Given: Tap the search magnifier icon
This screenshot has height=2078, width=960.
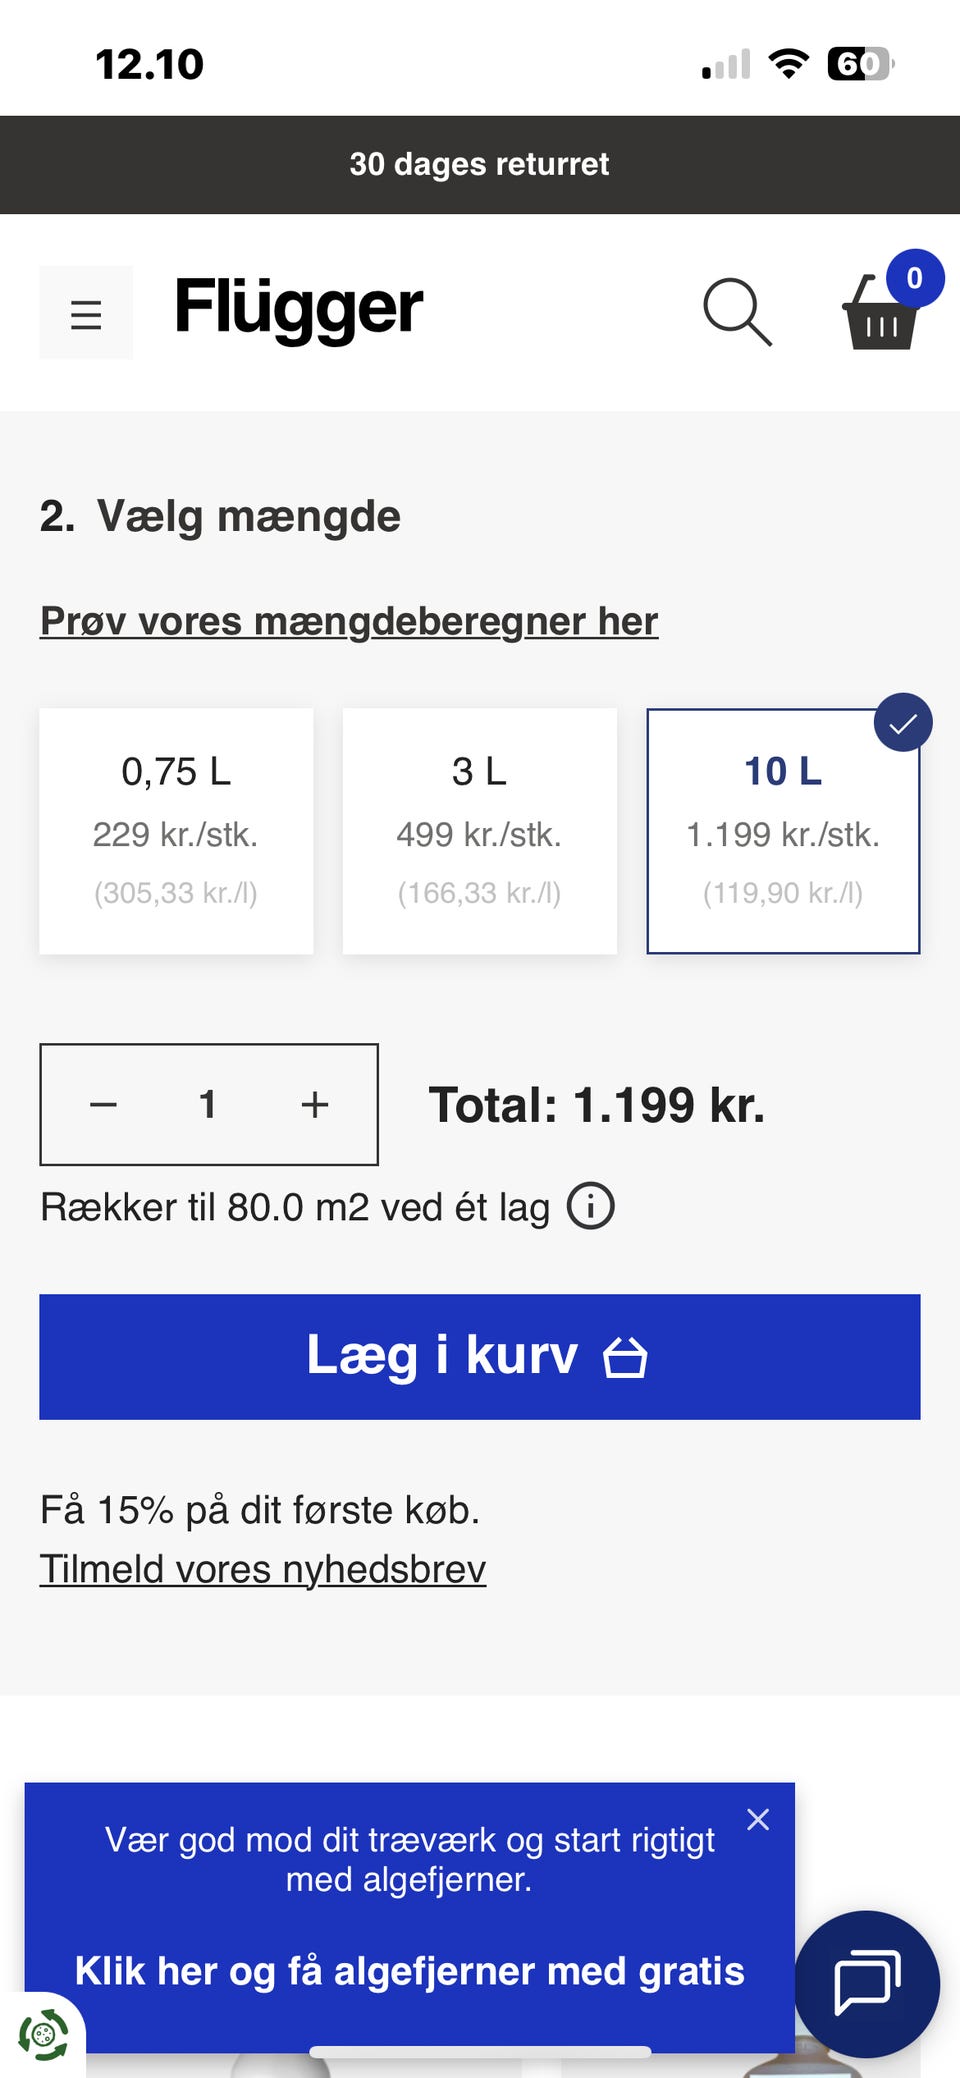Looking at the screenshot, I should click(737, 312).
